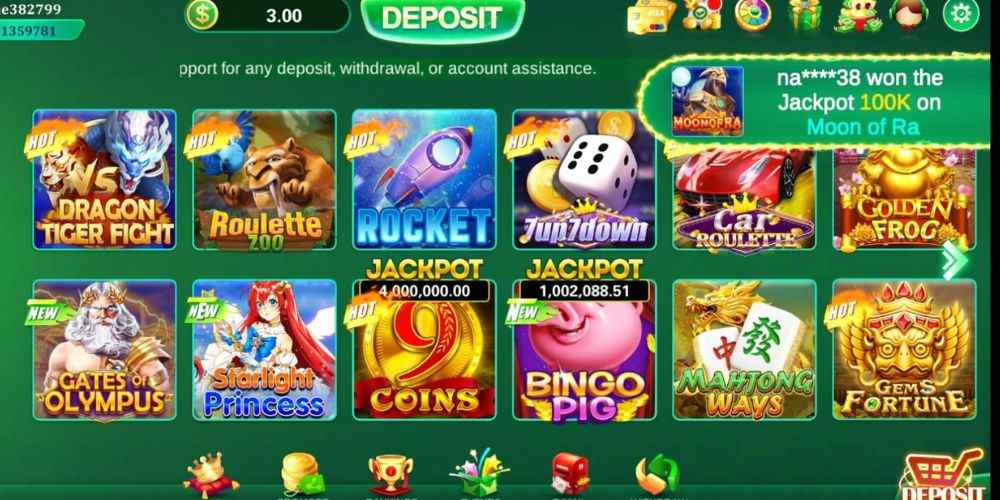Open the gold bank card icon

tap(650, 16)
